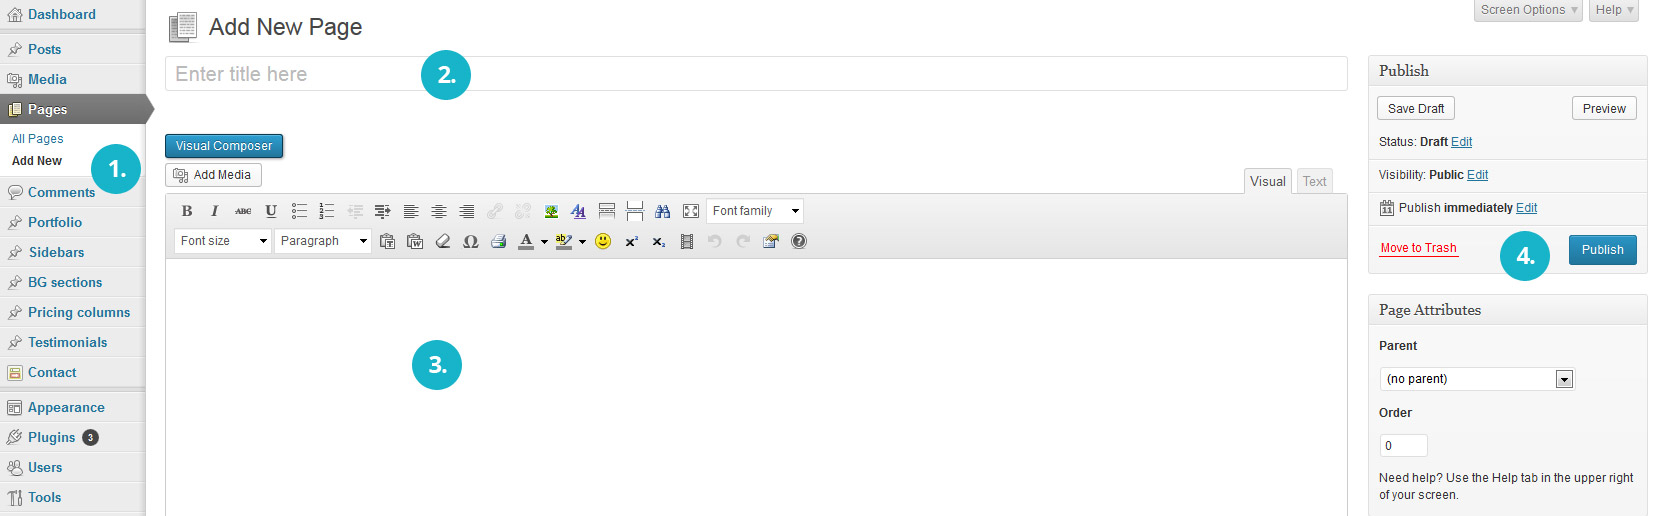Open the text color dropdown arrow
The width and height of the screenshot is (1659, 516).
(x=544, y=241)
